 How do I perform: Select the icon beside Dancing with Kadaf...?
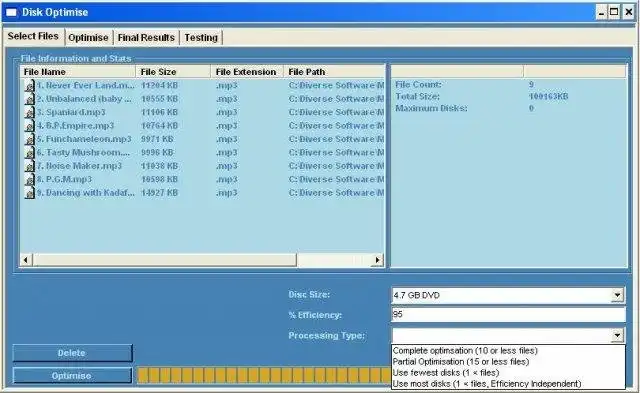click(29, 193)
